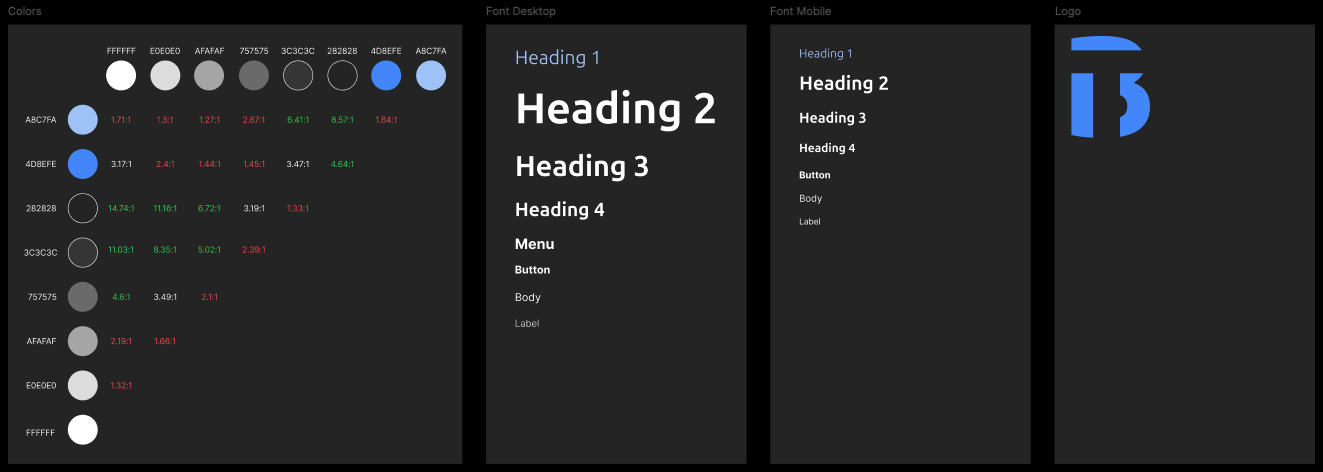This screenshot has height=472, width=1323.
Task: Click the "Label" text in Font Desktop frame
Action: coord(527,324)
